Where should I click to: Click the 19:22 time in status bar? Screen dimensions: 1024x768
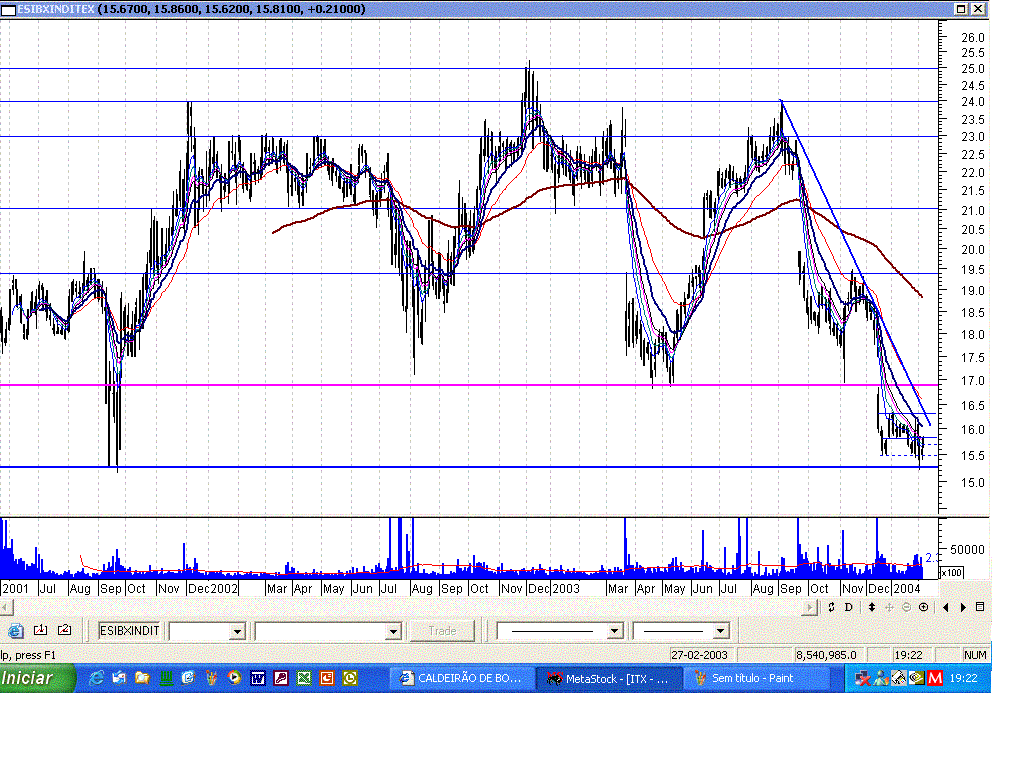coord(908,655)
